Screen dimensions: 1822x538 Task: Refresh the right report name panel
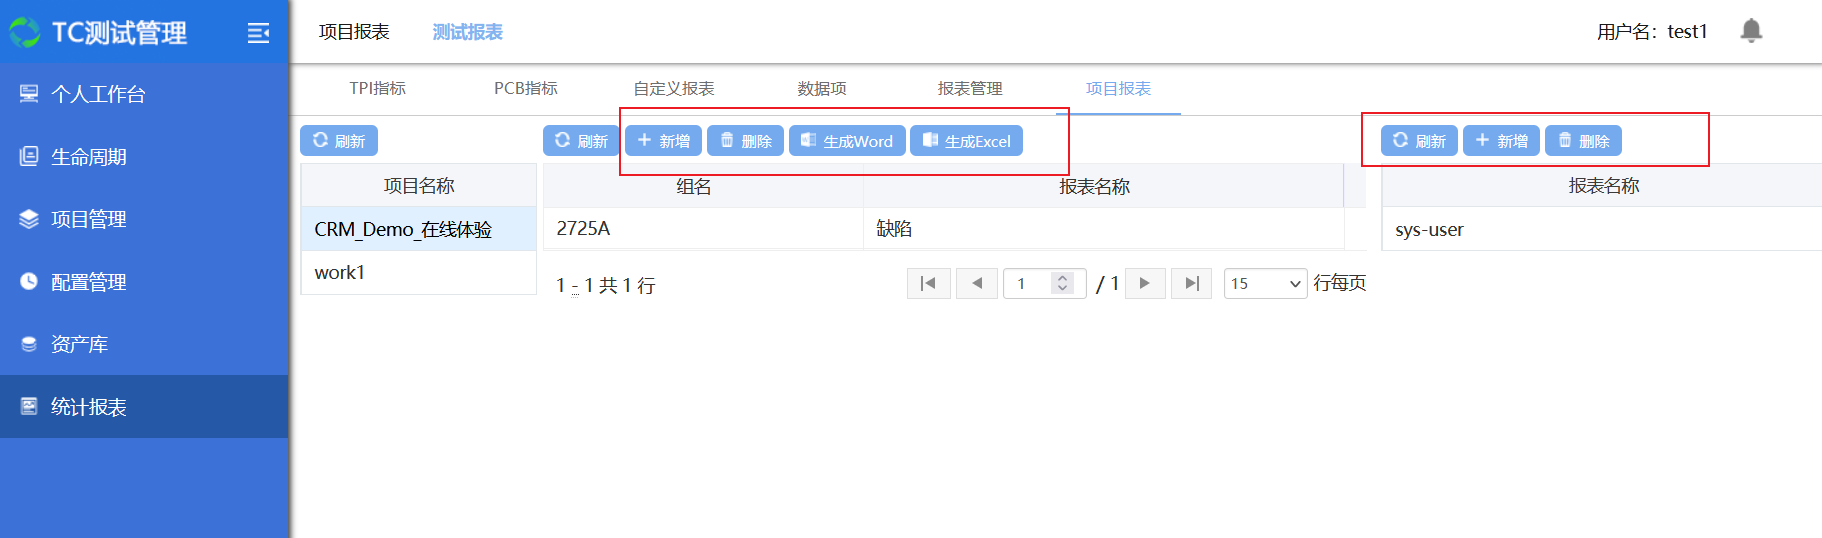(1420, 141)
